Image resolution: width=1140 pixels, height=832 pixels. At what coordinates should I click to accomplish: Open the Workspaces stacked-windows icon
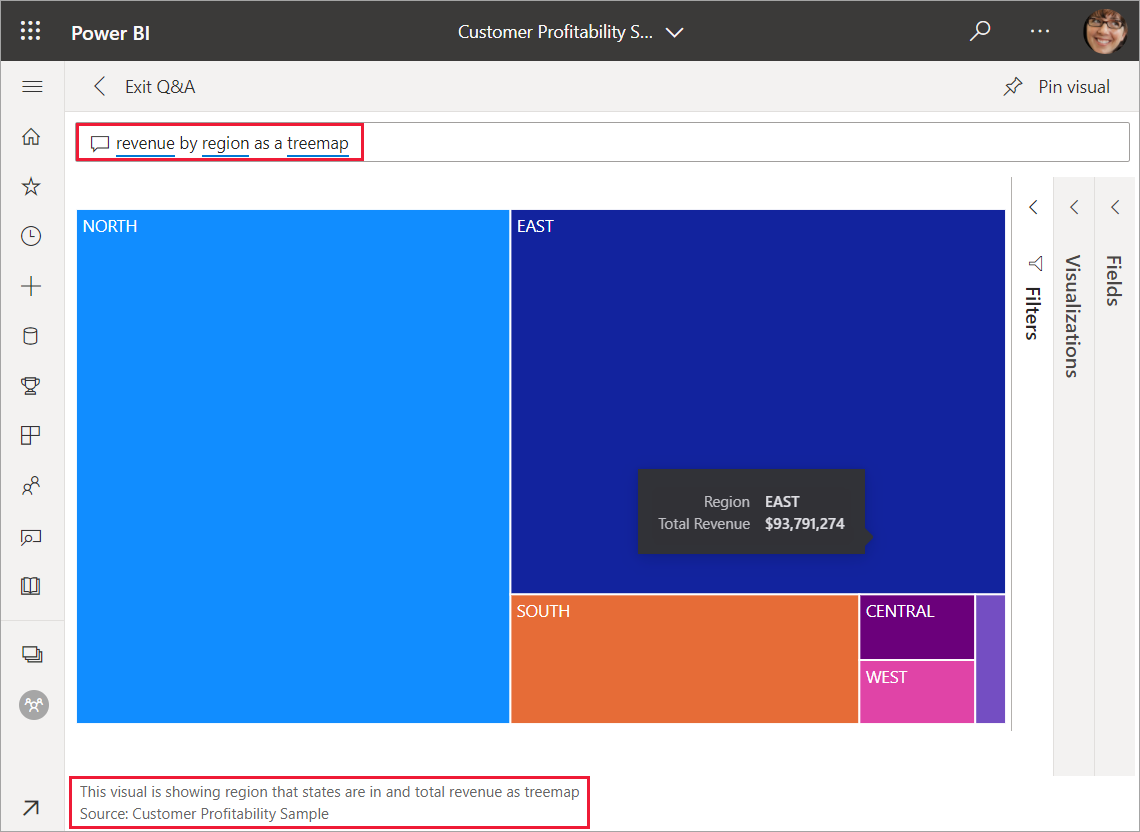click(32, 654)
